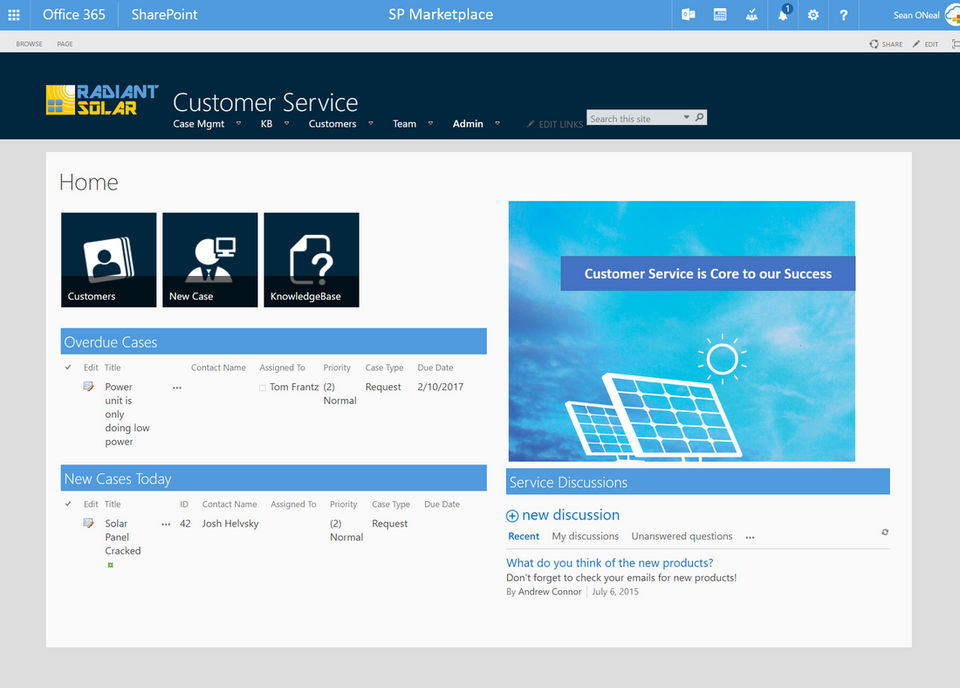Expand the Case Mgmt menu arrow

pos(239,123)
